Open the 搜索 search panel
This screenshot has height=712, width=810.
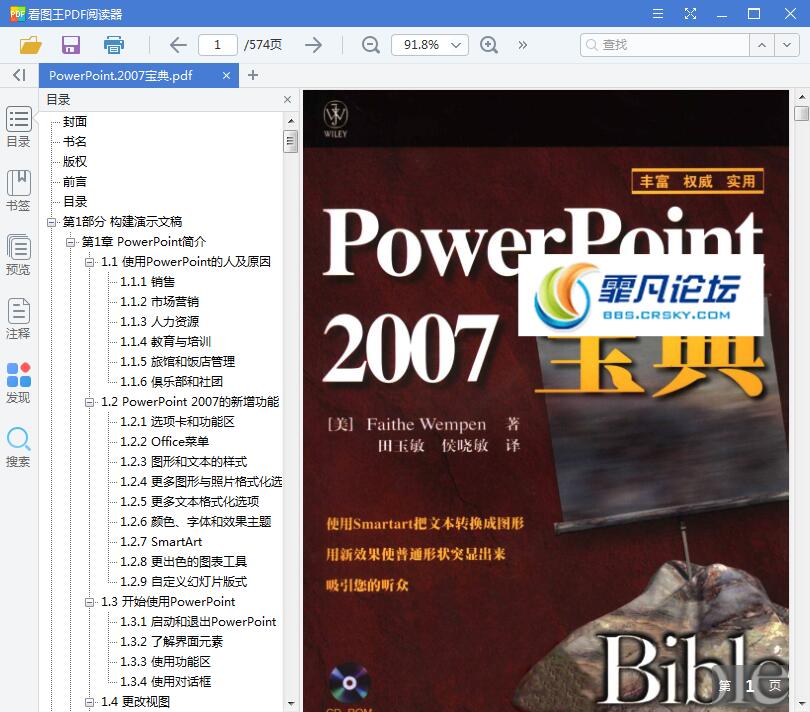click(x=19, y=447)
